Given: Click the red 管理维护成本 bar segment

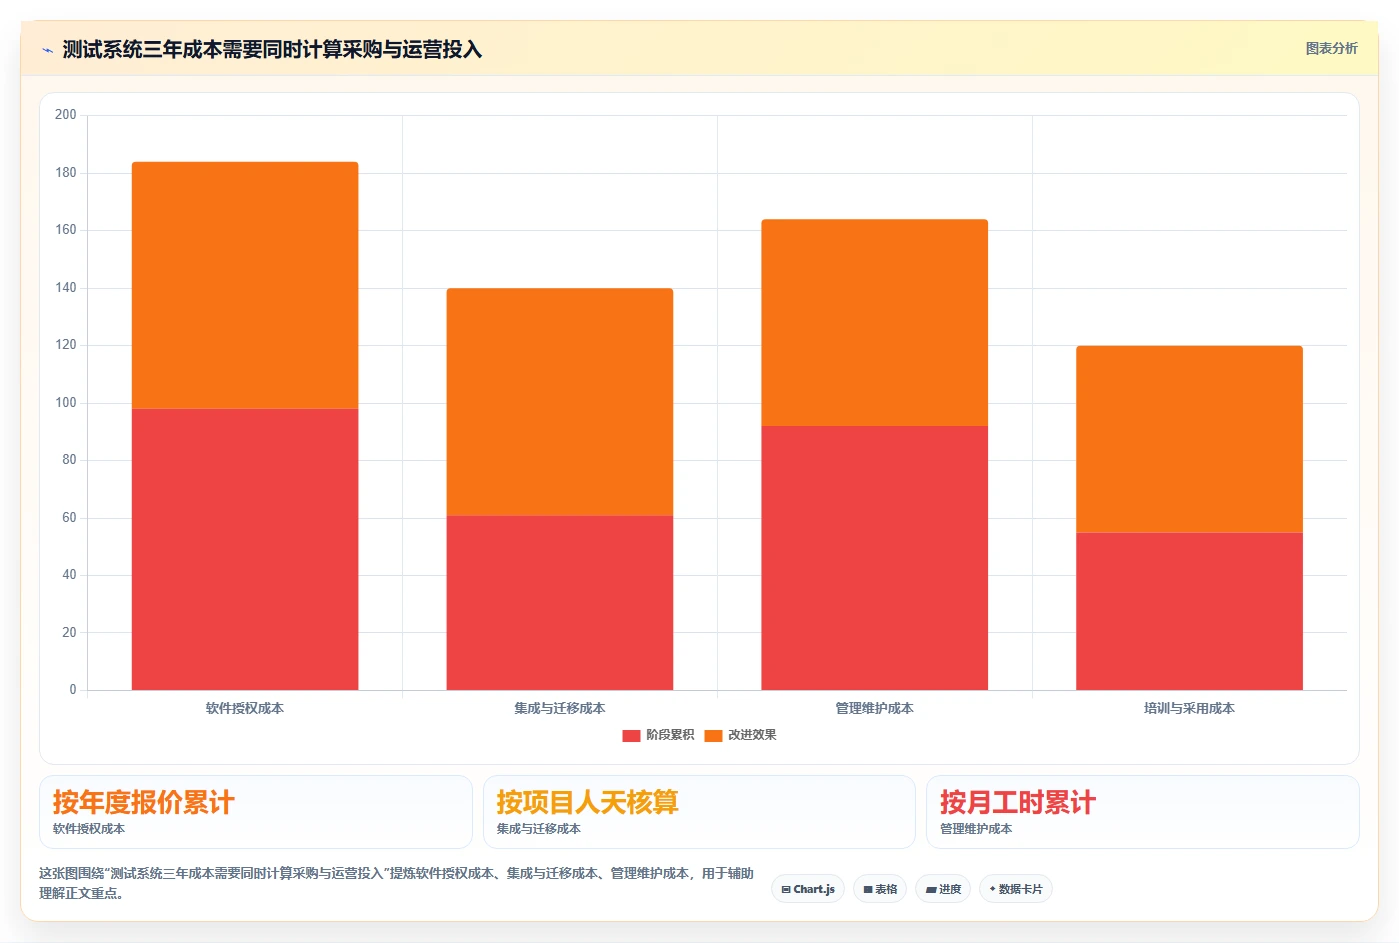Looking at the screenshot, I should pyautogui.click(x=875, y=558).
